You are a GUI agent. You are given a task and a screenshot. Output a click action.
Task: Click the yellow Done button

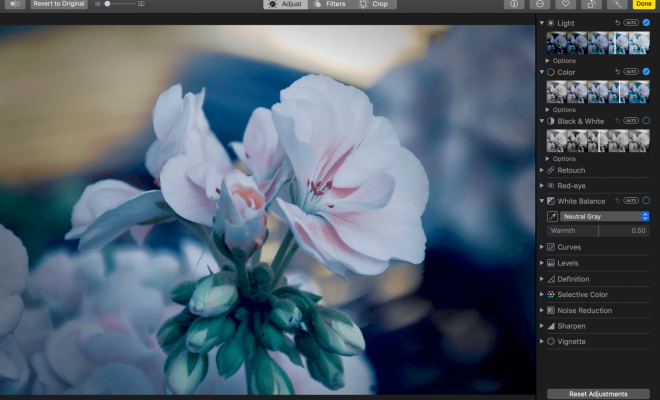644,4
